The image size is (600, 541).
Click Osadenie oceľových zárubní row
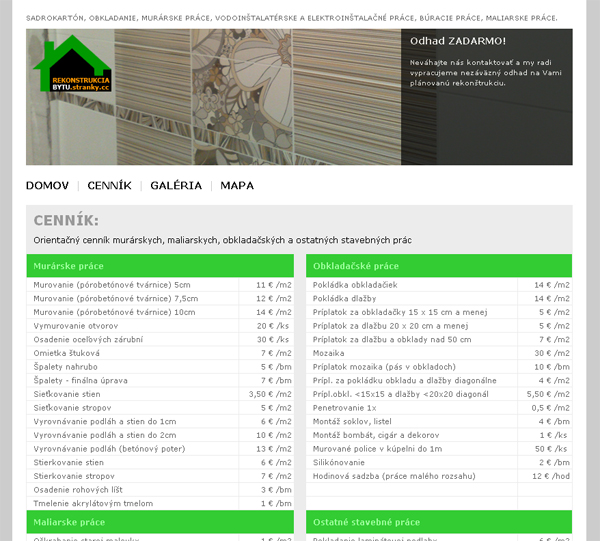[160, 340]
